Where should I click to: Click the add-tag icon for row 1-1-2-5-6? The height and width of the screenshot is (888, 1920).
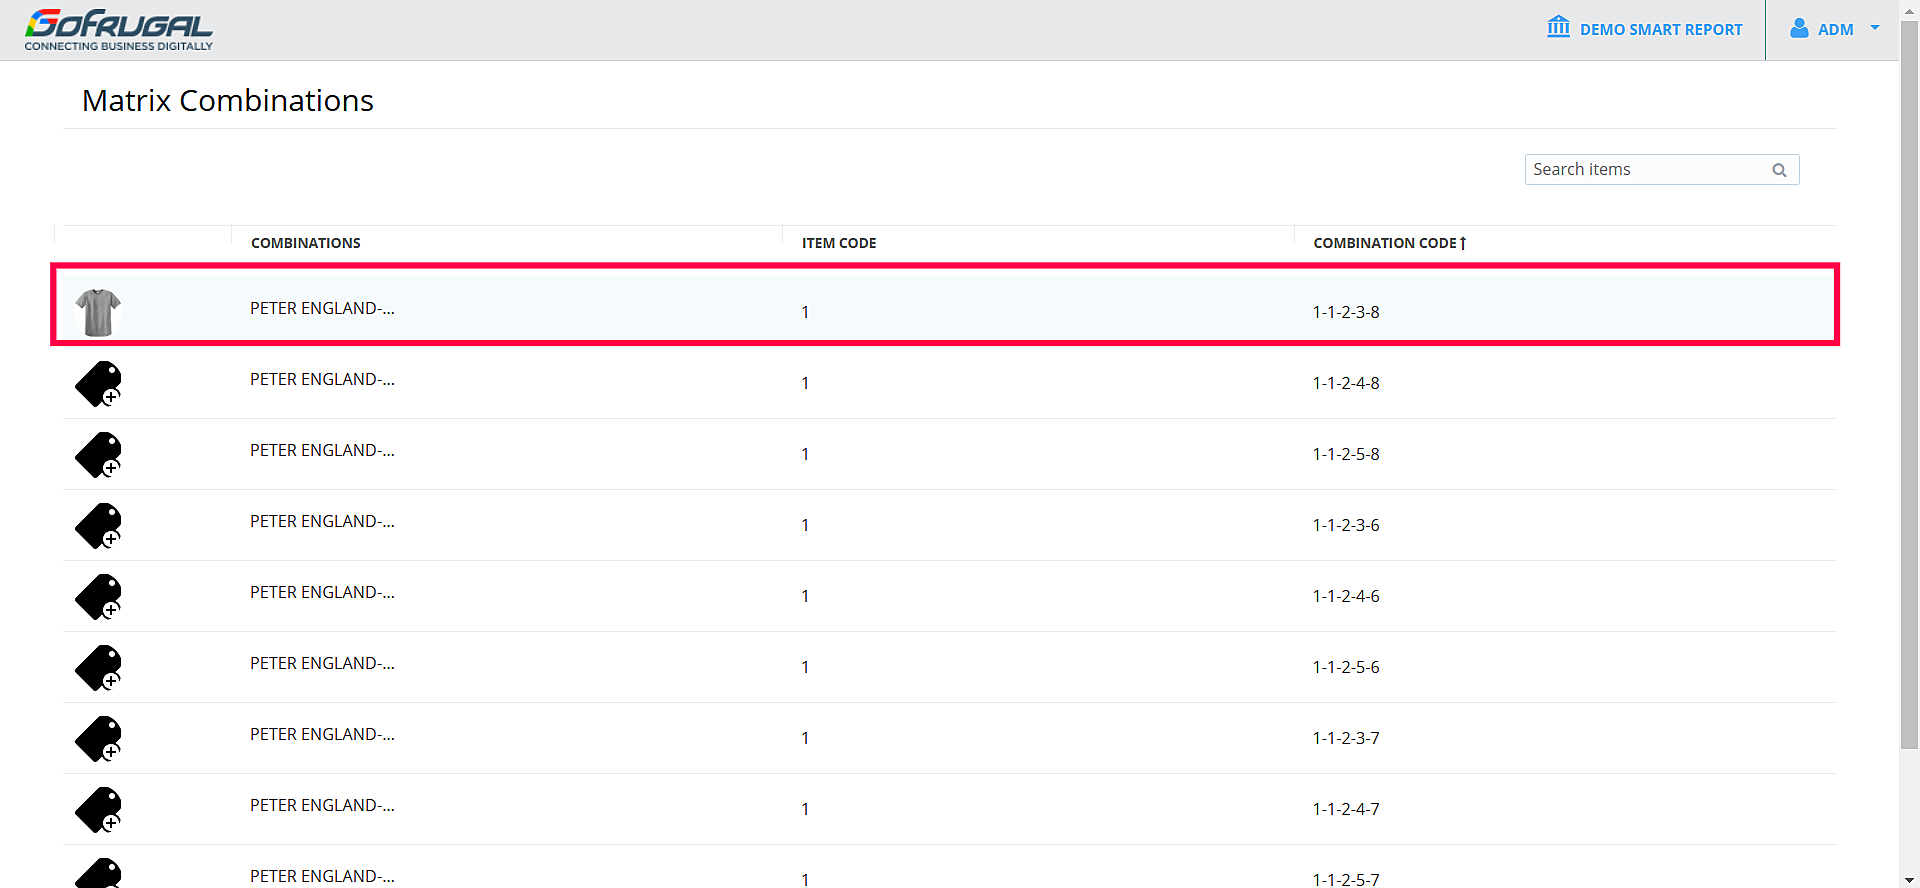[x=98, y=668]
